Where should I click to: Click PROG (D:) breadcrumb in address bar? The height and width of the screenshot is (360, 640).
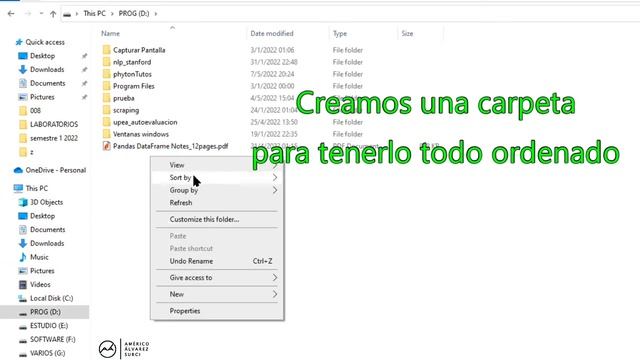(134, 13)
